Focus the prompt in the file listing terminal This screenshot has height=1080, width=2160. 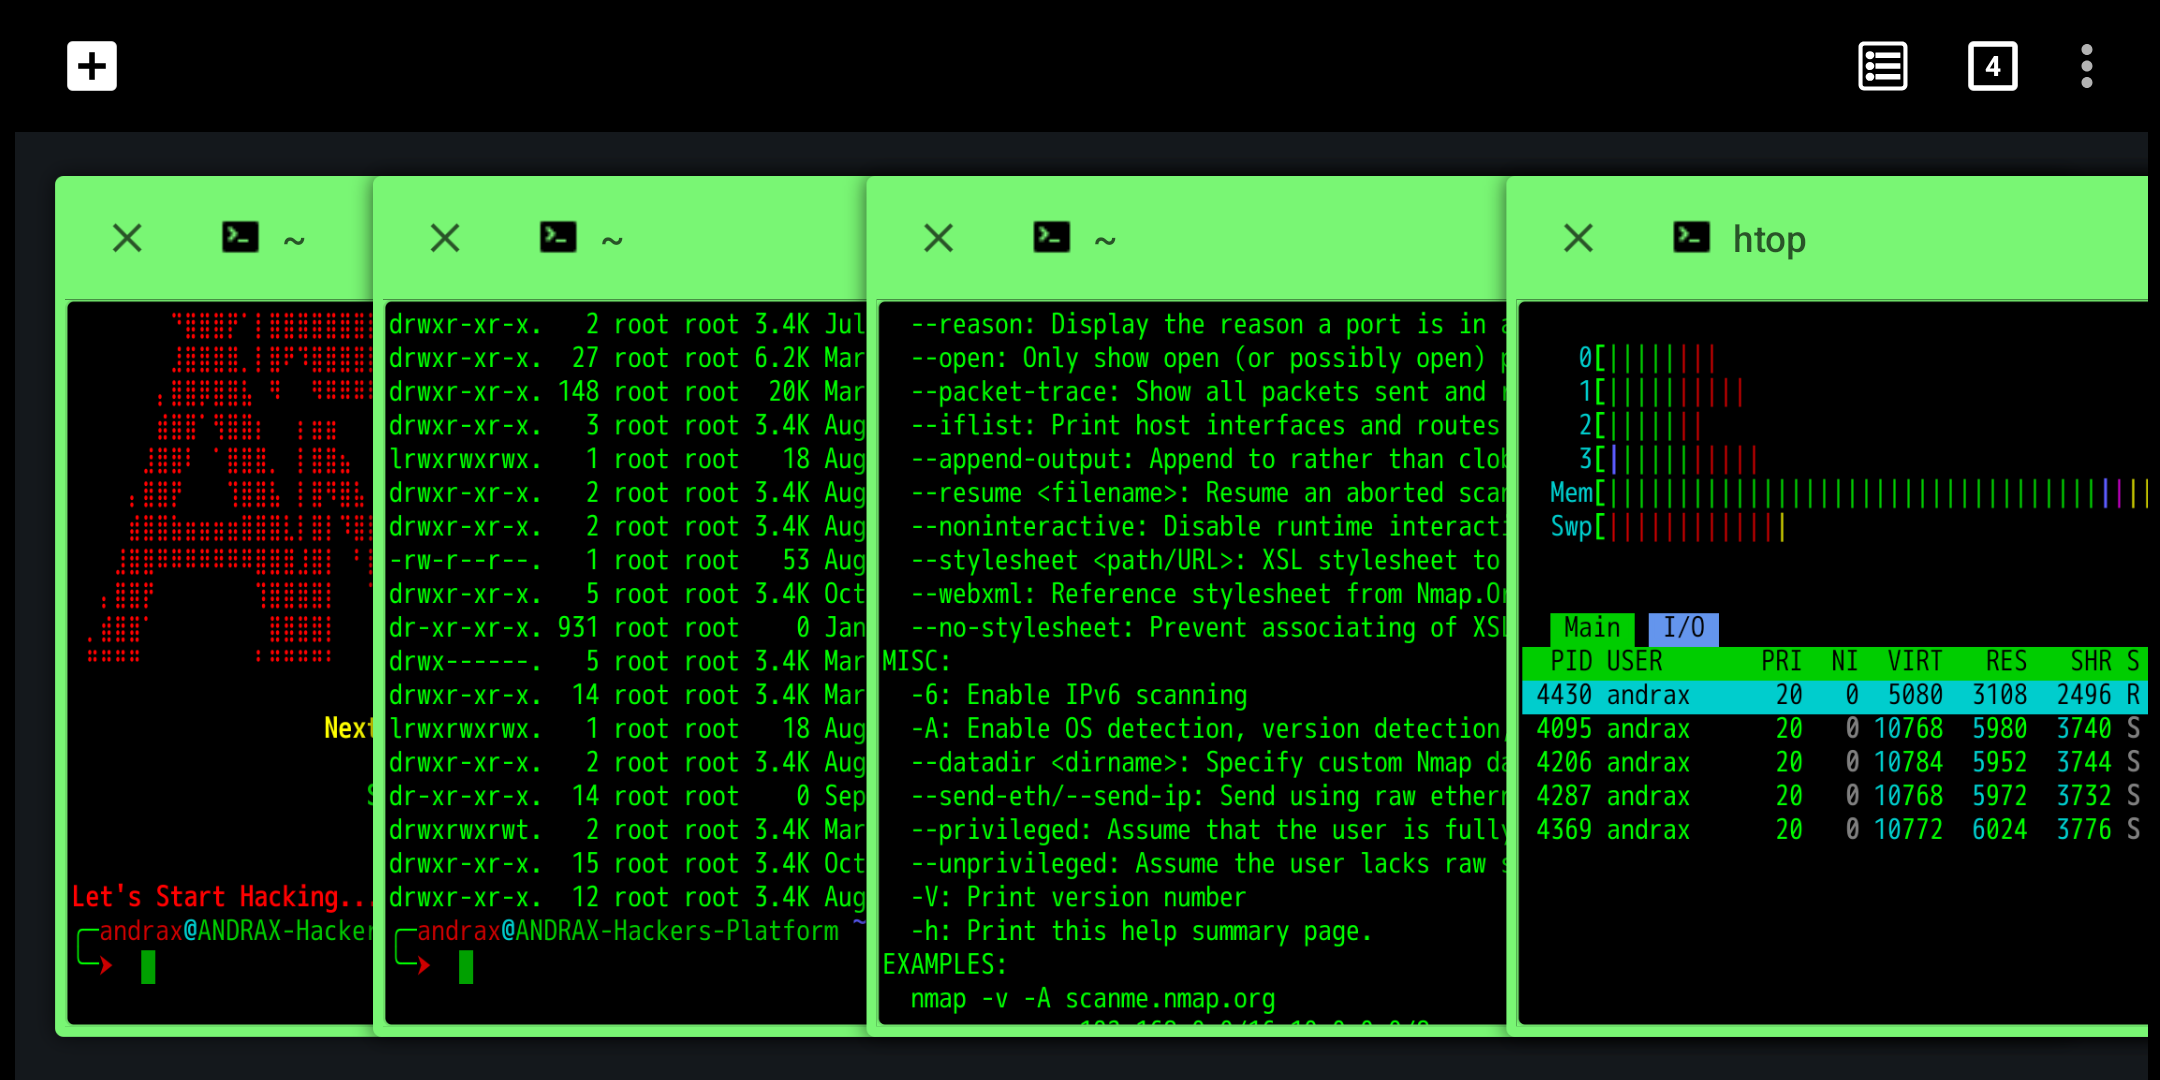[465, 965]
